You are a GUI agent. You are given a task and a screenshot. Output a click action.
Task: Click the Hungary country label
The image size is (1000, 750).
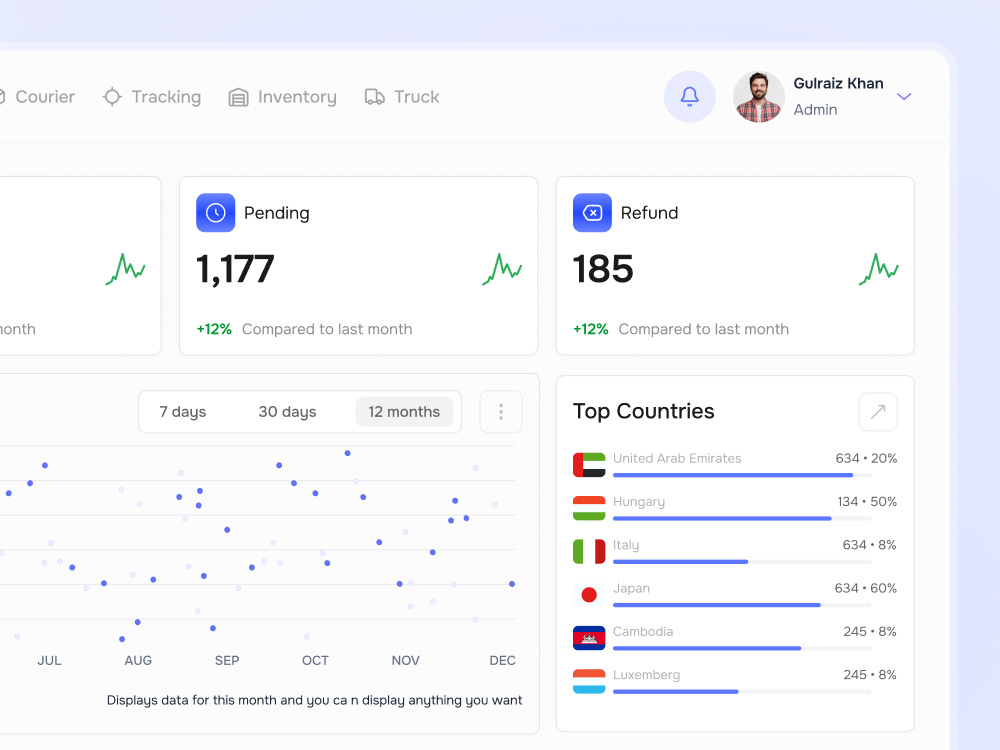[639, 502]
